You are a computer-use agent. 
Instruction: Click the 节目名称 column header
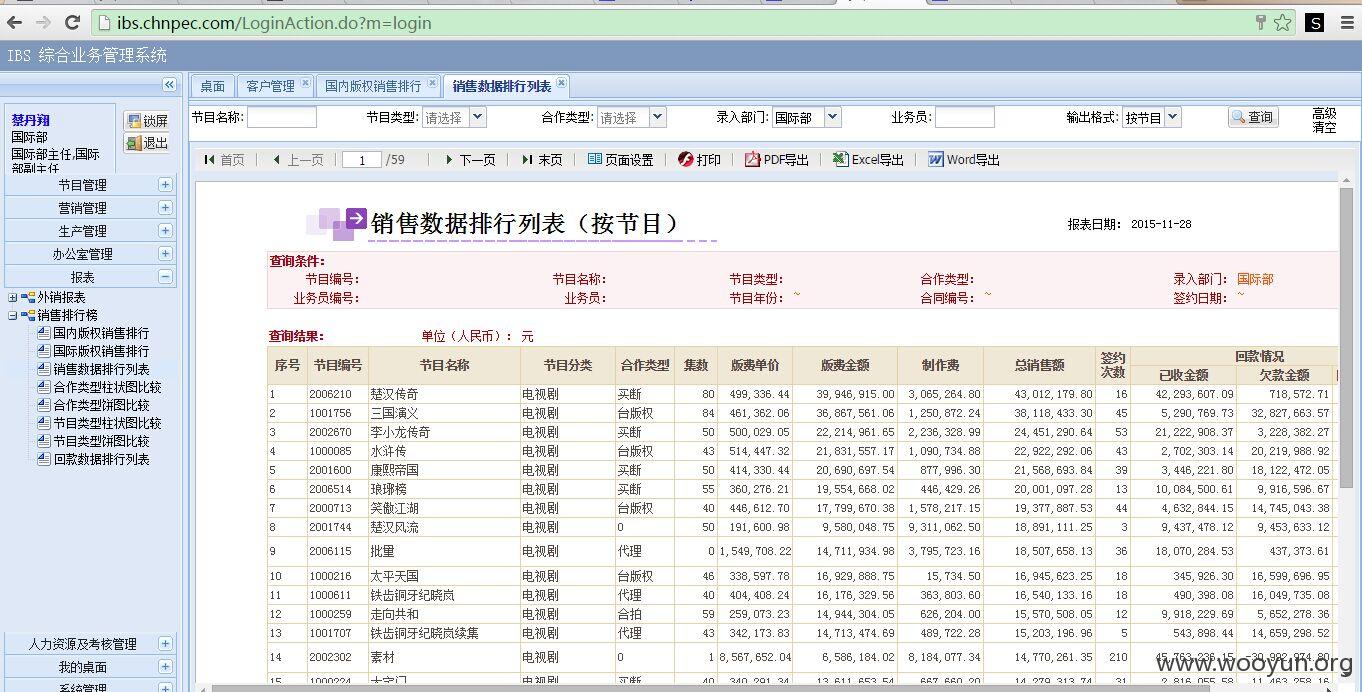point(444,366)
